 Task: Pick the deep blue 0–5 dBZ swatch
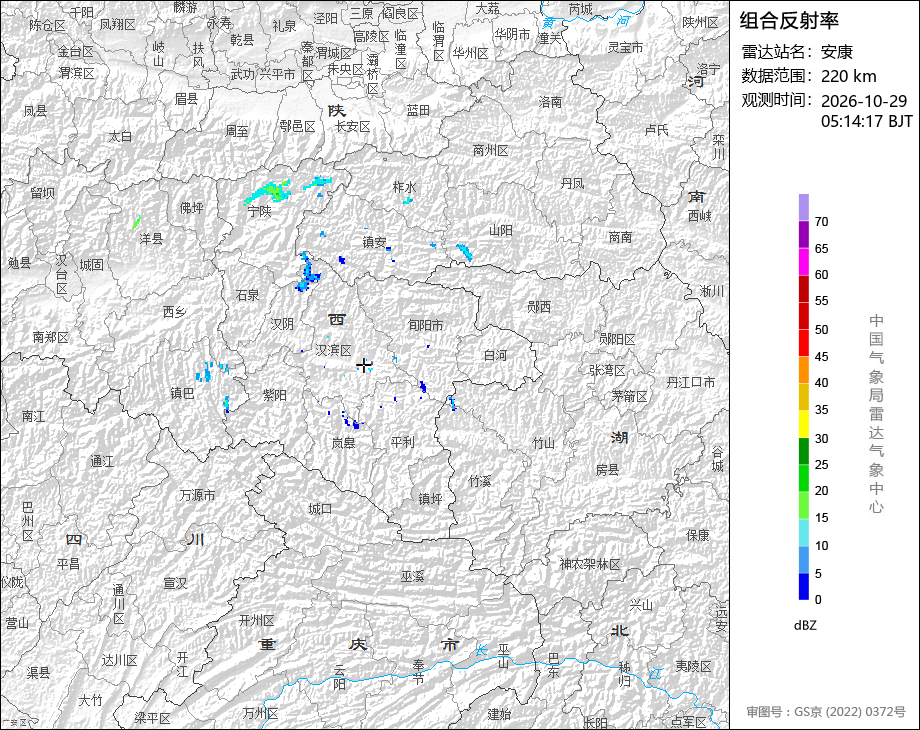click(x=804, y=586)
